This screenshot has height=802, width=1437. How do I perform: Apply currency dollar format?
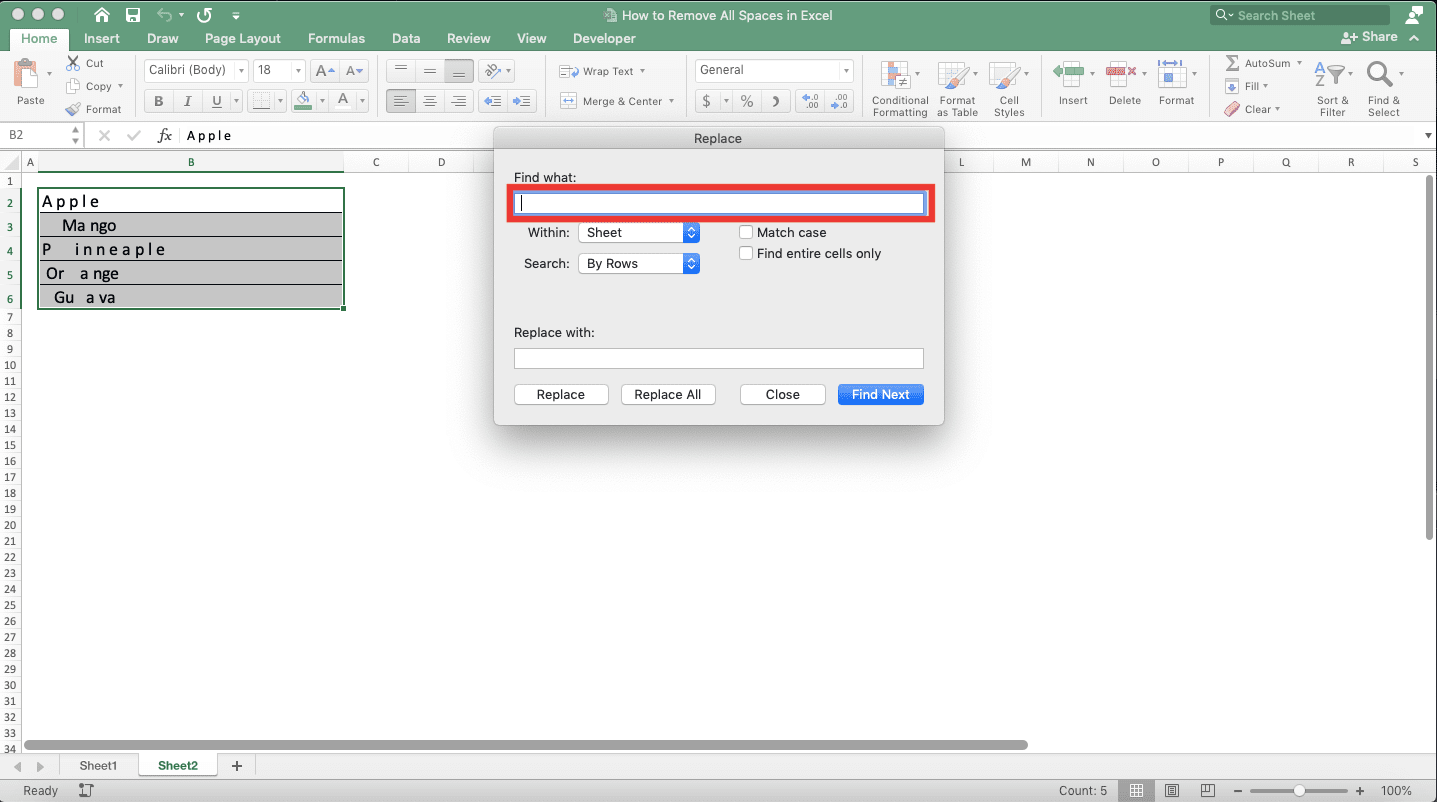[x=707, y=101]
